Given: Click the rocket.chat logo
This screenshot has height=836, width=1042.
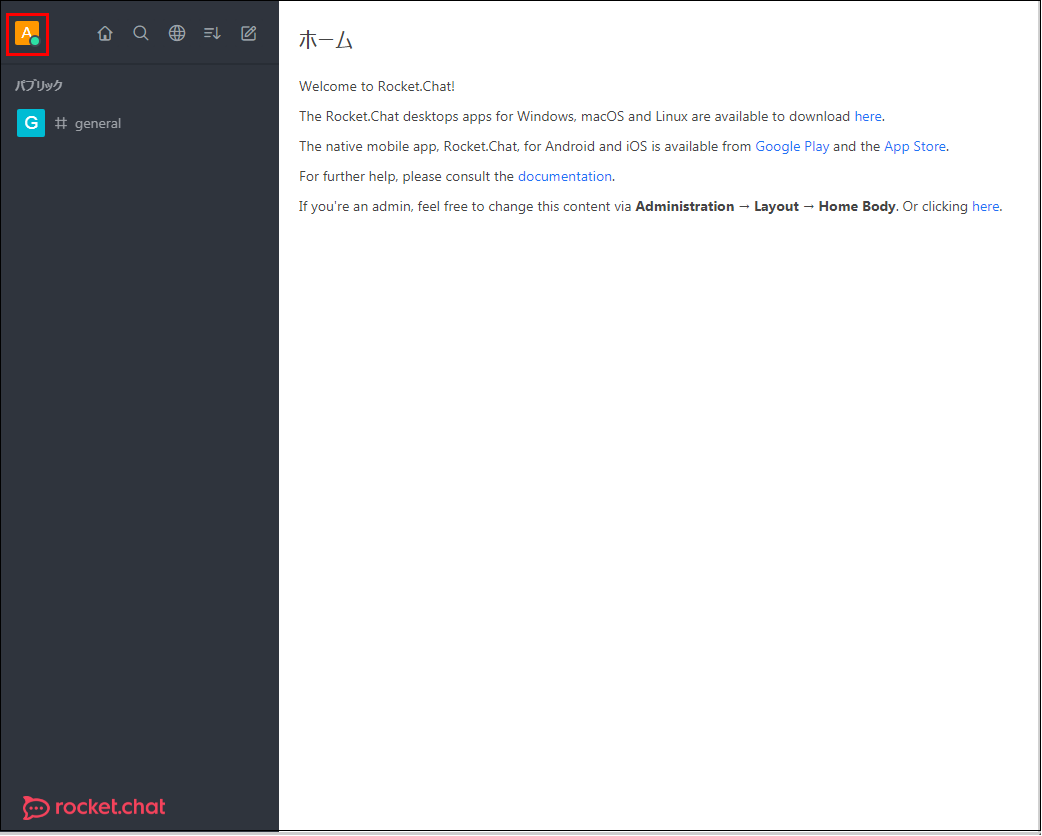Looking at the screenshot, I should (x=94, y=807).
